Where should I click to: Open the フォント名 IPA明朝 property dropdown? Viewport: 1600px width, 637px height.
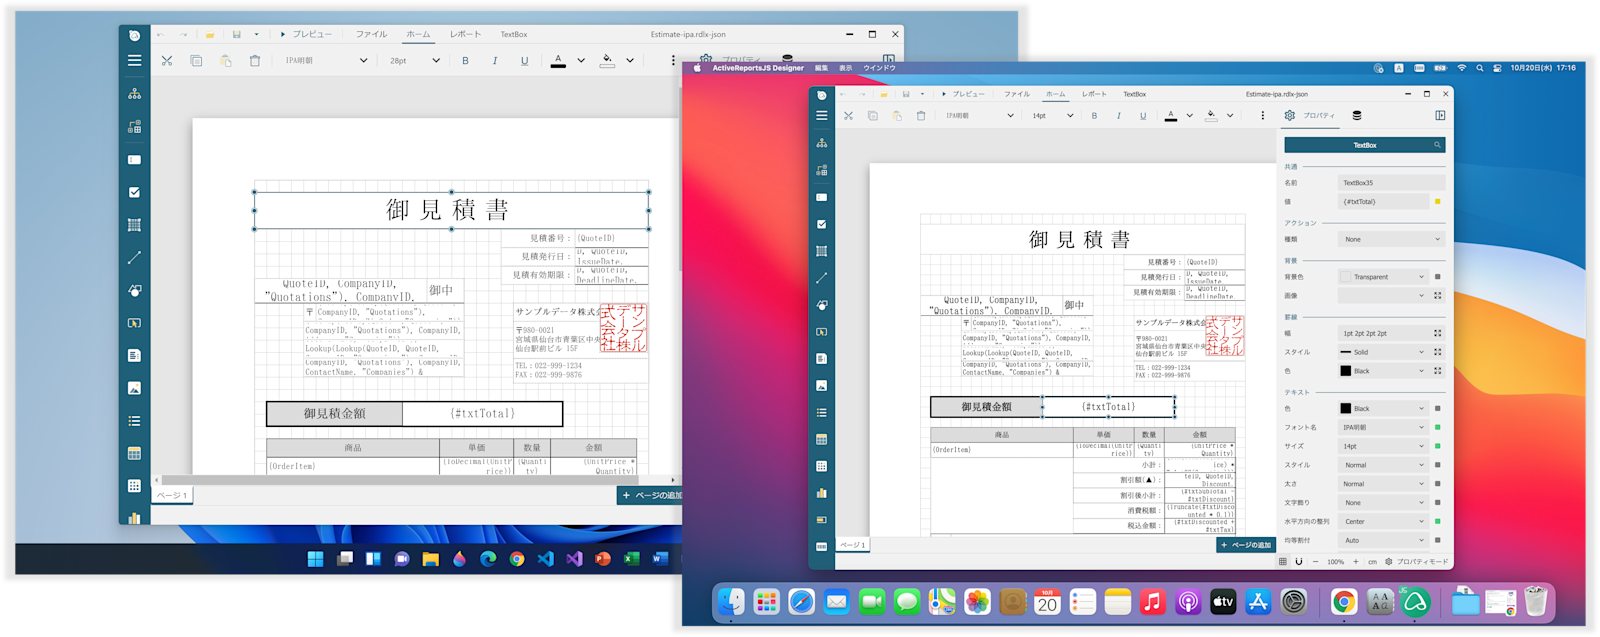[x=1383, y=427]
